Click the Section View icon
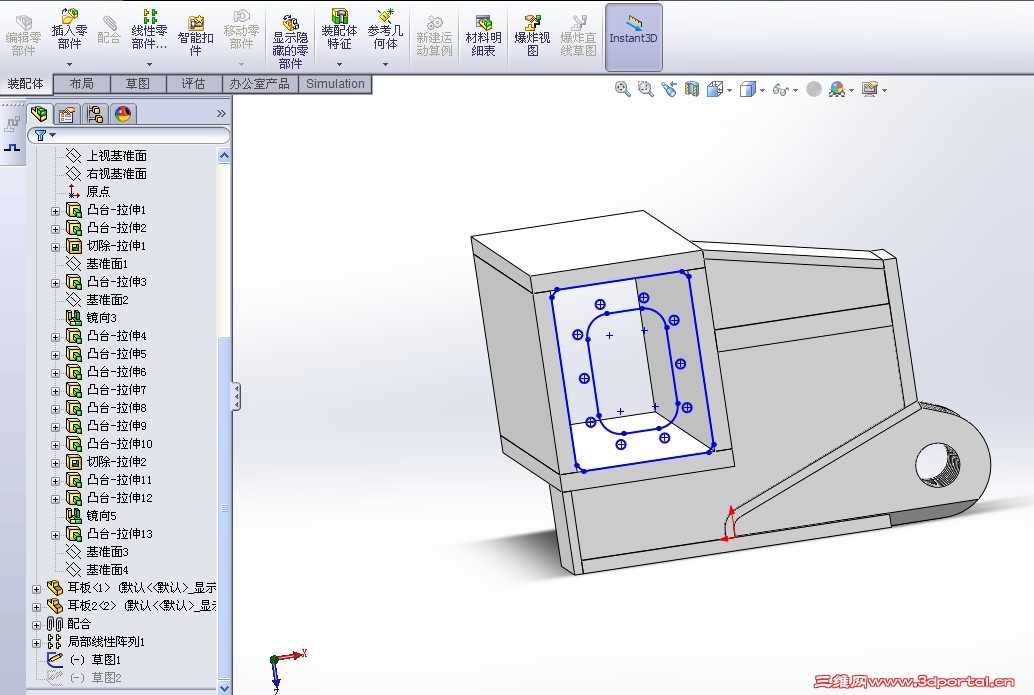1034x695 pixels. click(x=691, y=89)
